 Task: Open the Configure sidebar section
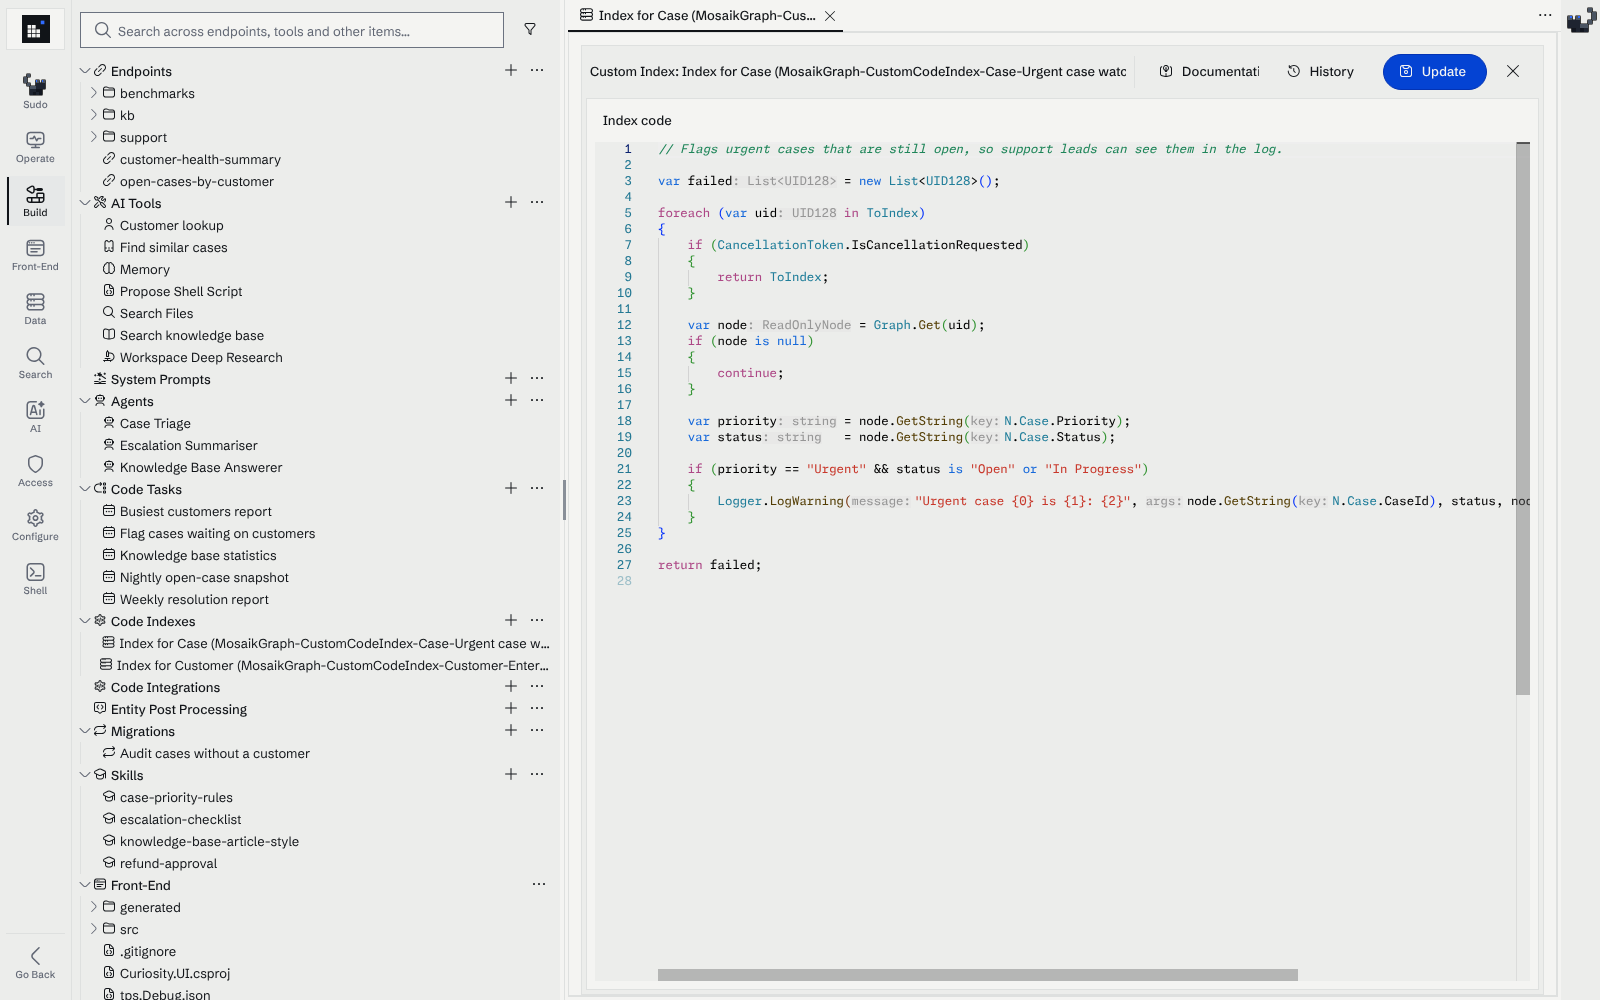[x=35, y=524]
